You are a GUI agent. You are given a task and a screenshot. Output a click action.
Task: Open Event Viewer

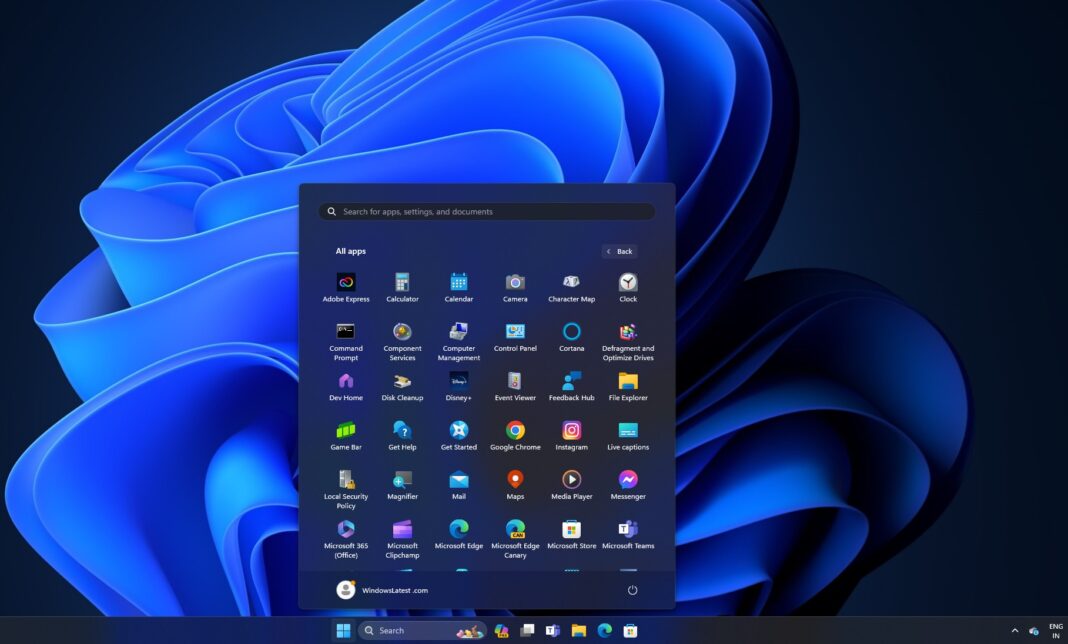pos(515,383)
